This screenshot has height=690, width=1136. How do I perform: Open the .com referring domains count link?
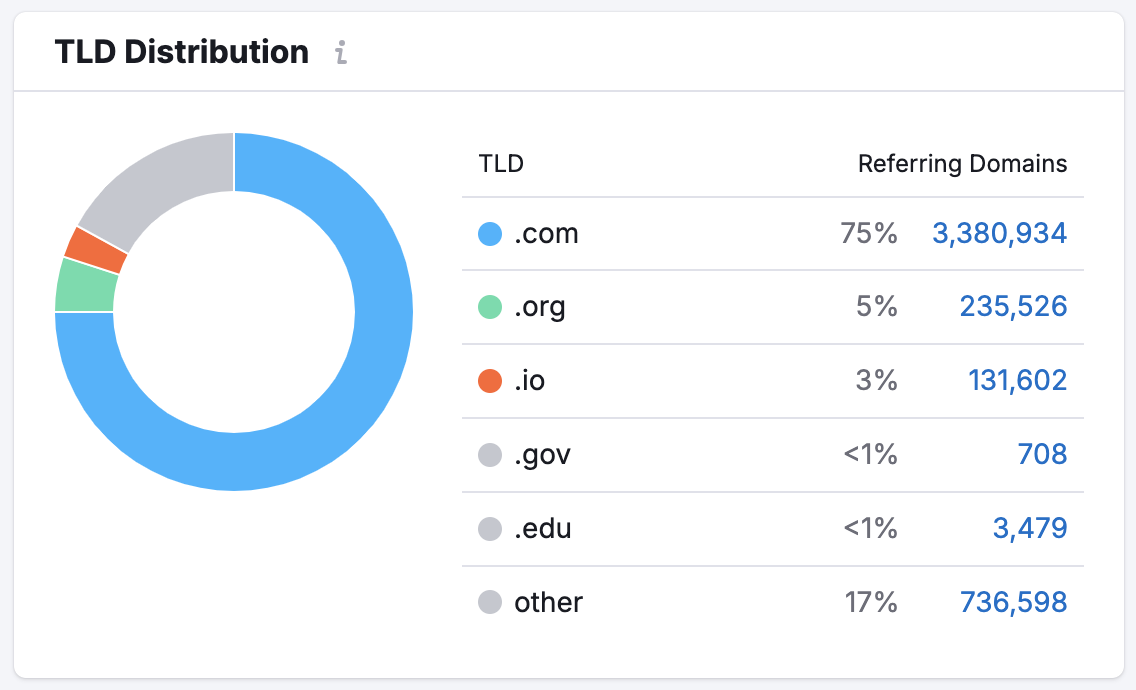(x=1000, y=232)
